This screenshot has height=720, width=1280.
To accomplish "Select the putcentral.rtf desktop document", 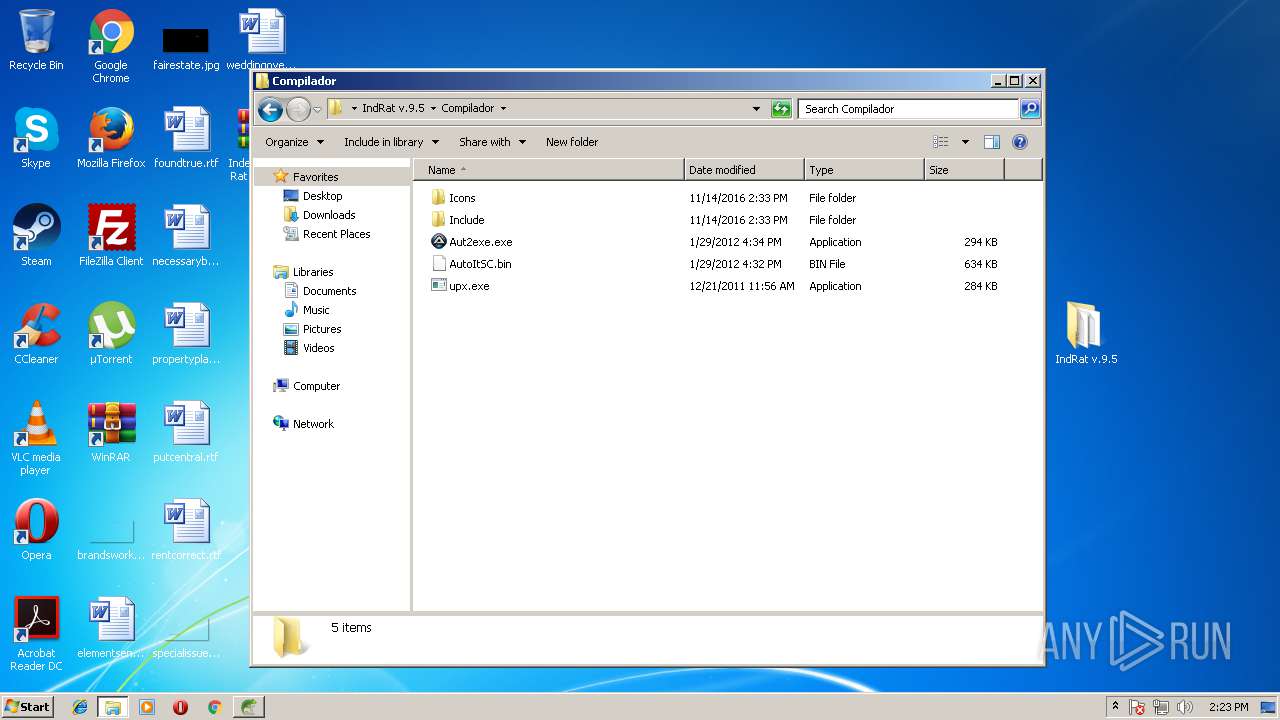I will pyautogui.click(x=186, y=432).
